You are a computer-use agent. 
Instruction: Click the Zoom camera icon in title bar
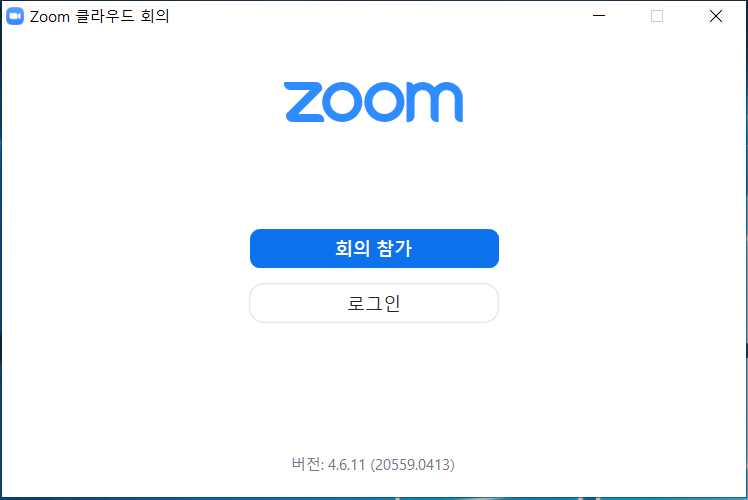[x=15, y=16]
